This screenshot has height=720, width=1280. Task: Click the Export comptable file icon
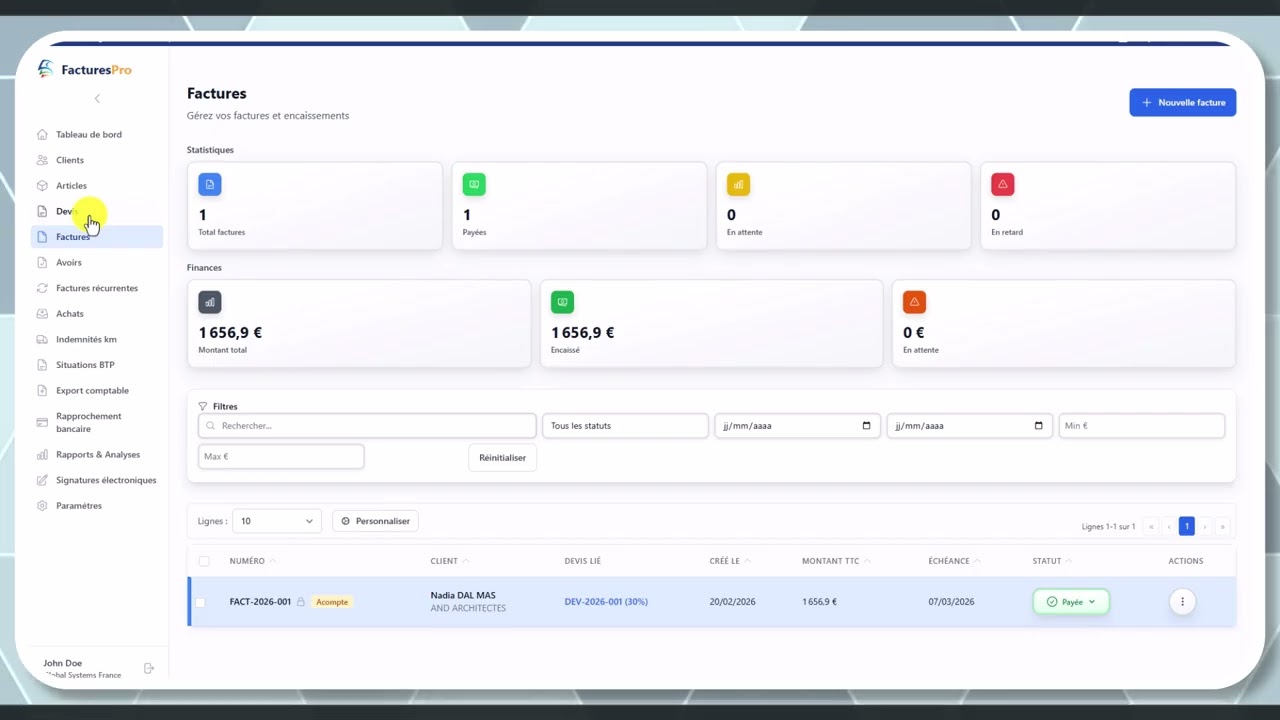[42, 390]
